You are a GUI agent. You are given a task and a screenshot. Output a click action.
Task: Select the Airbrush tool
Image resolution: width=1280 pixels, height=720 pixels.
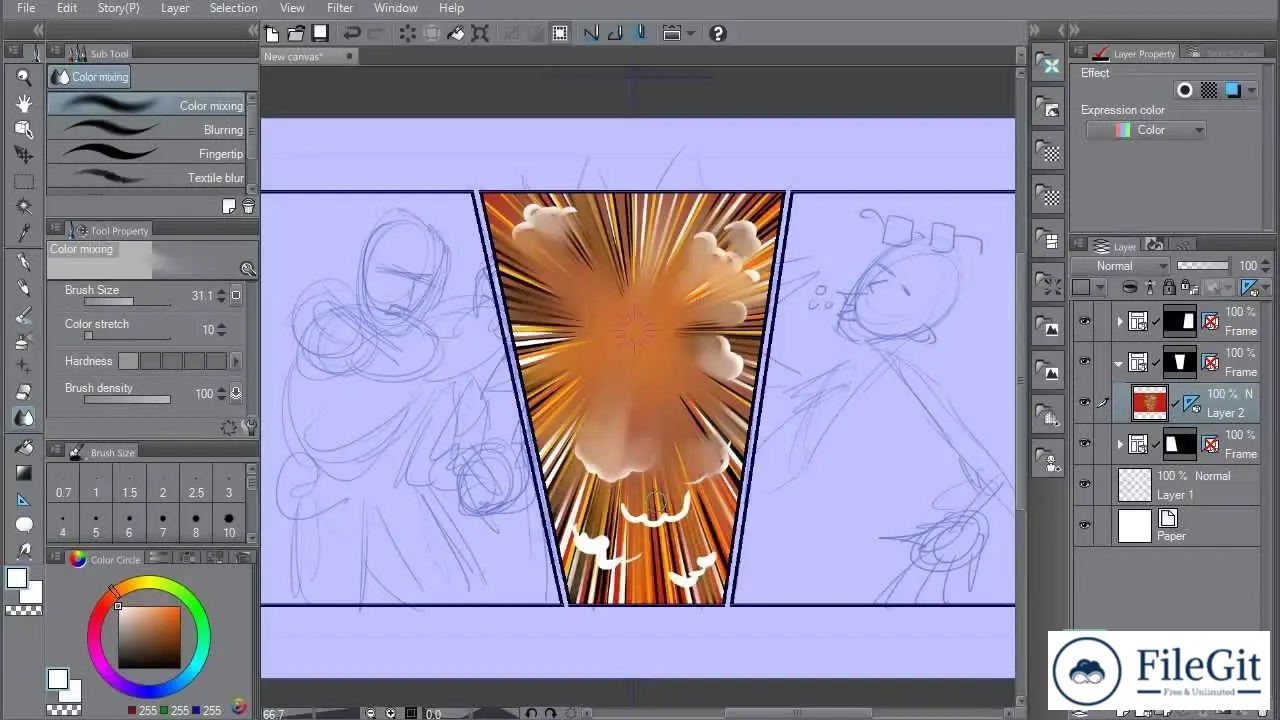click(24, 341)
